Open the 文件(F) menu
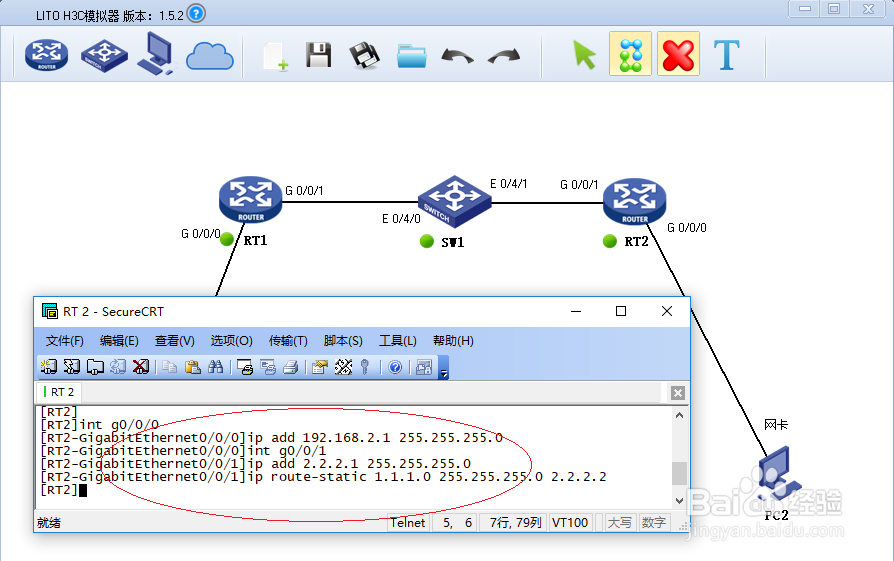 coord(64,341)
